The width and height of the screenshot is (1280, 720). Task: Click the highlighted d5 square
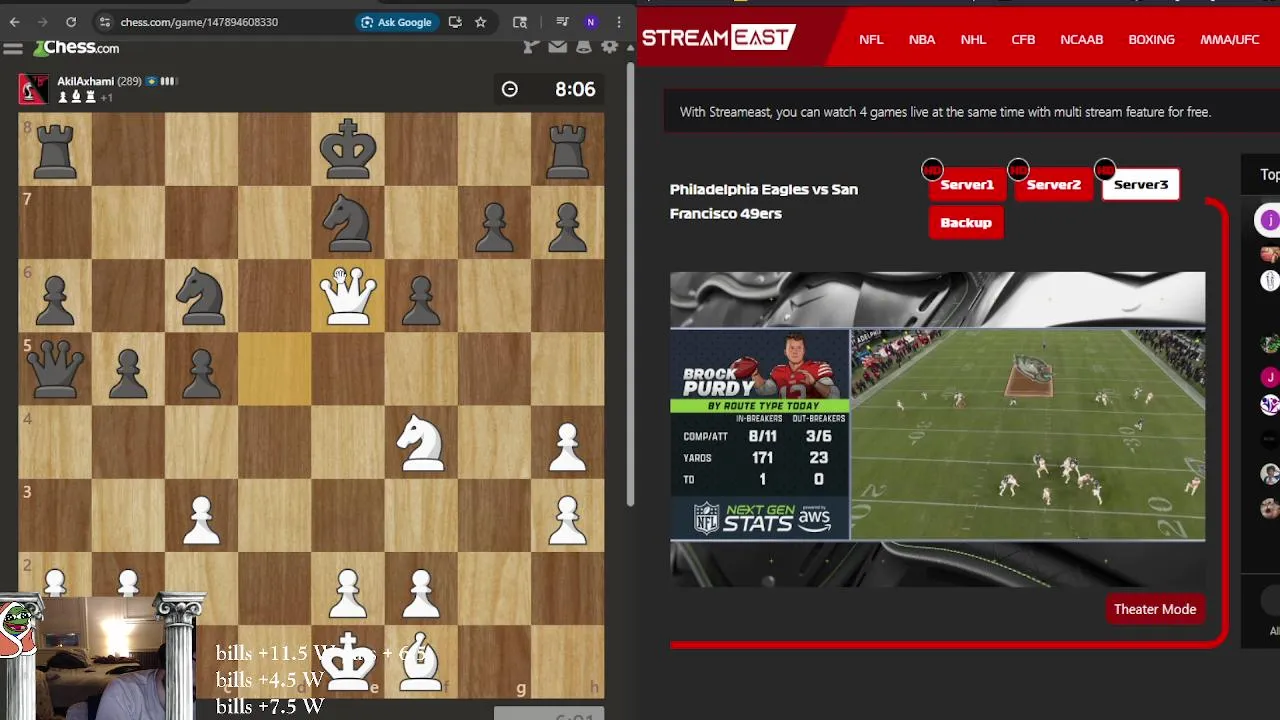pyautogui.click(x=275, y=368)
